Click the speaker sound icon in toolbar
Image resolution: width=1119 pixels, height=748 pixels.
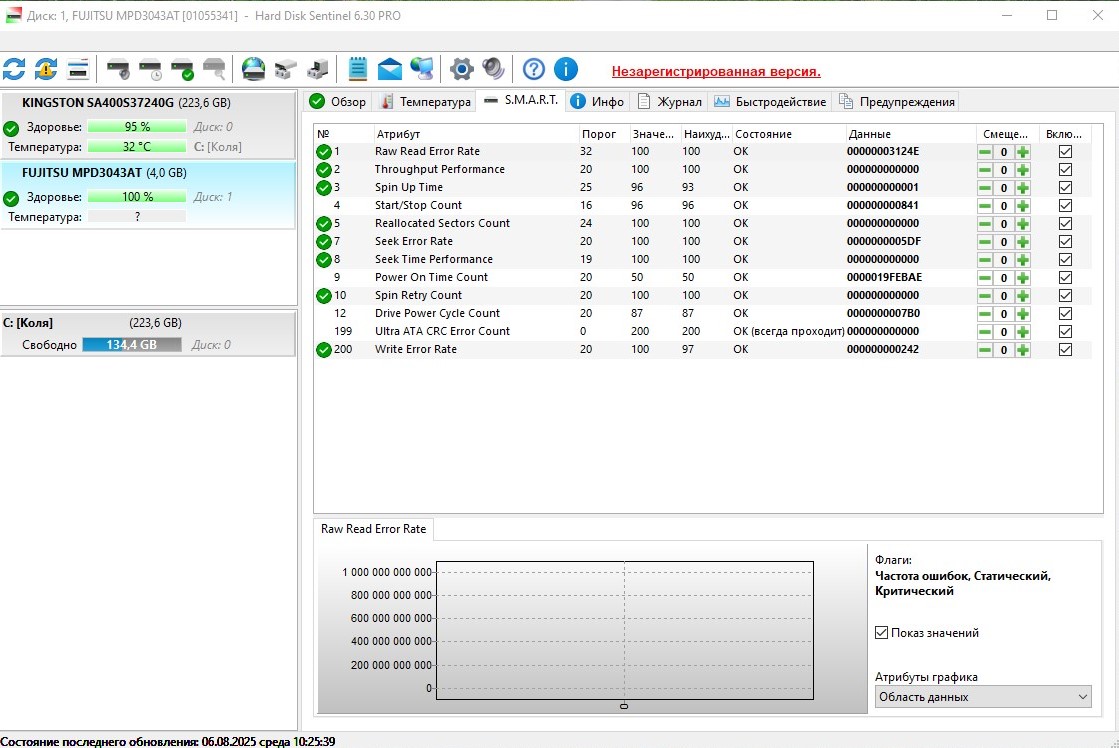[x=493, y=69]
